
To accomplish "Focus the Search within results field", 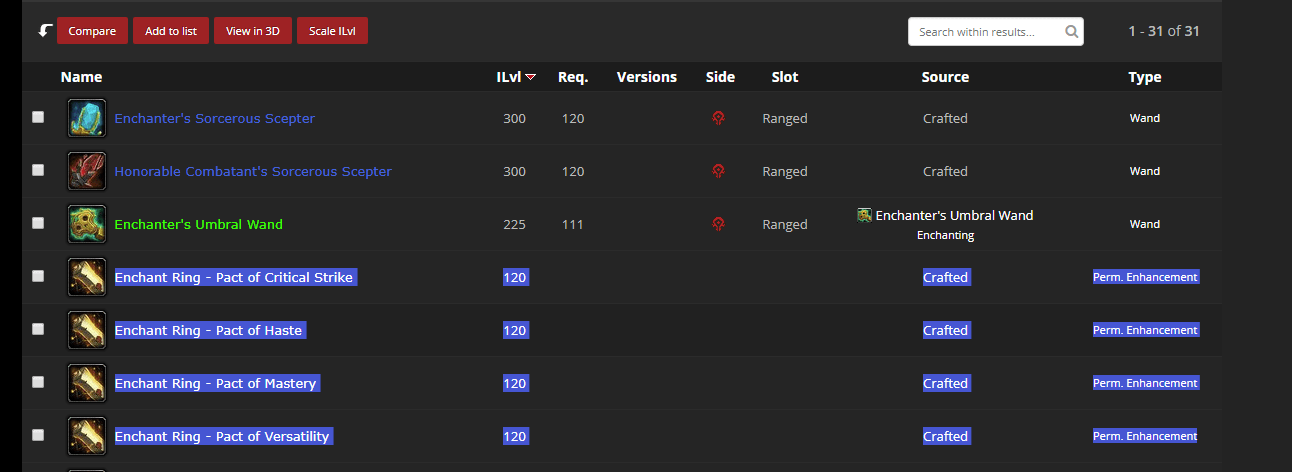I will tap(985, 32).
